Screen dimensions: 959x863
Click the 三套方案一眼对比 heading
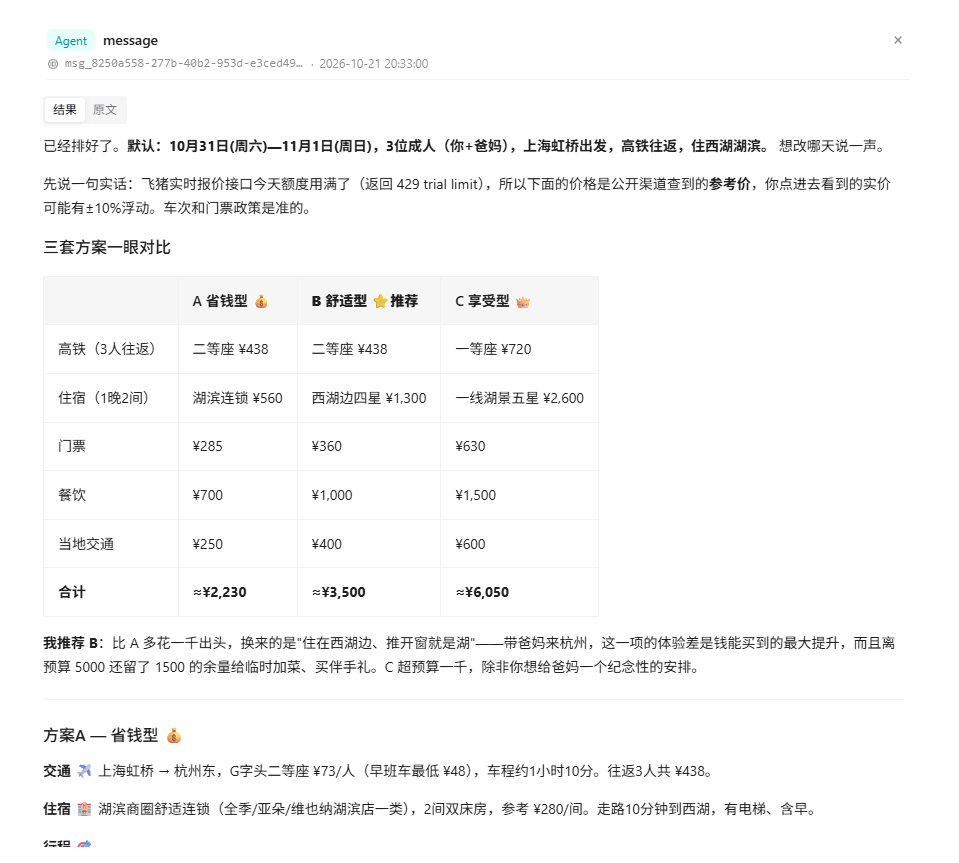point(107,248)
